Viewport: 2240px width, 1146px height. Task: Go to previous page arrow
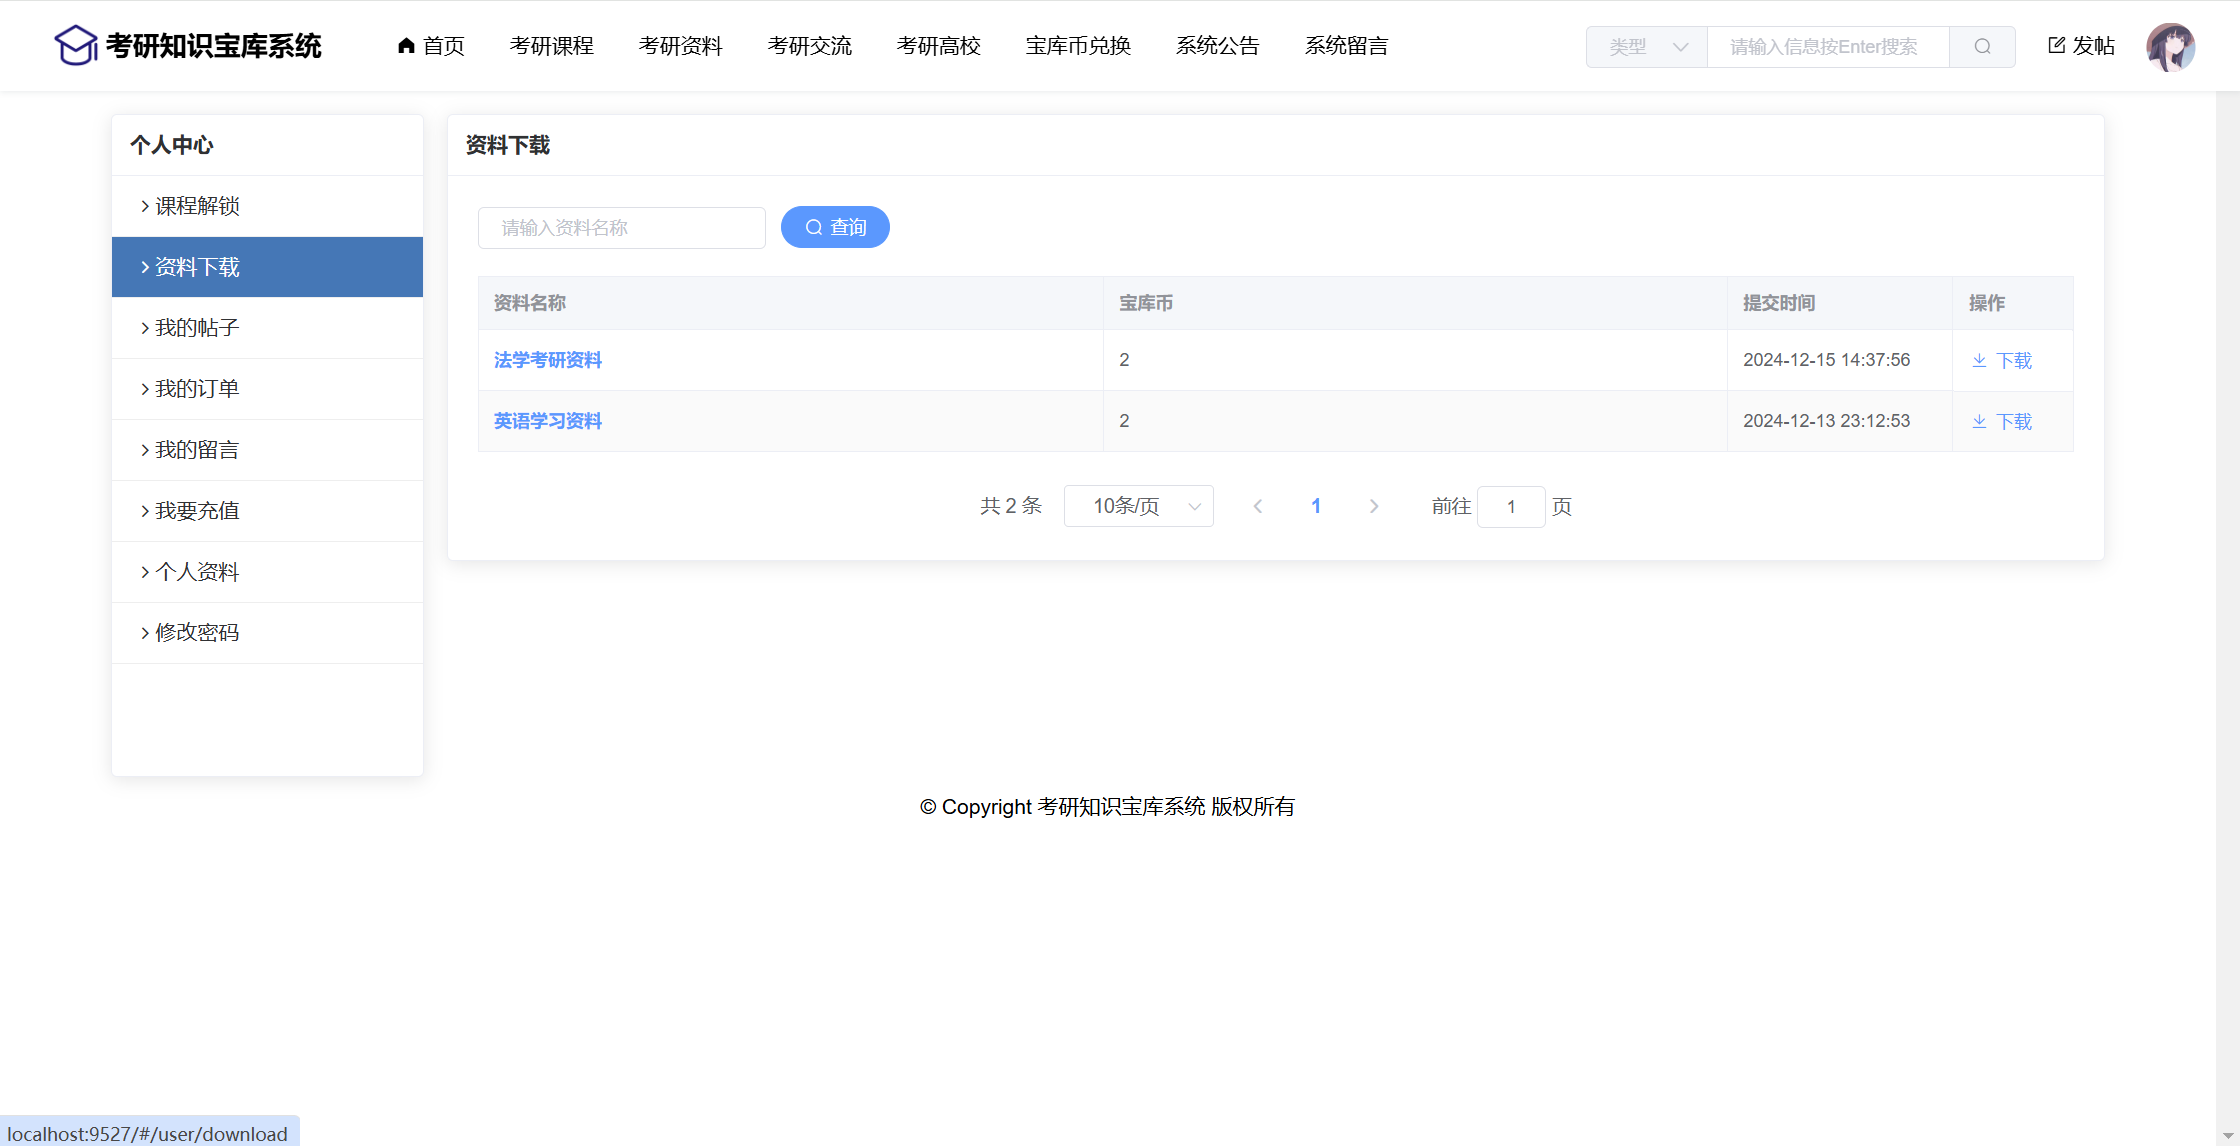pyautogui.click(x=1258, y=506)
